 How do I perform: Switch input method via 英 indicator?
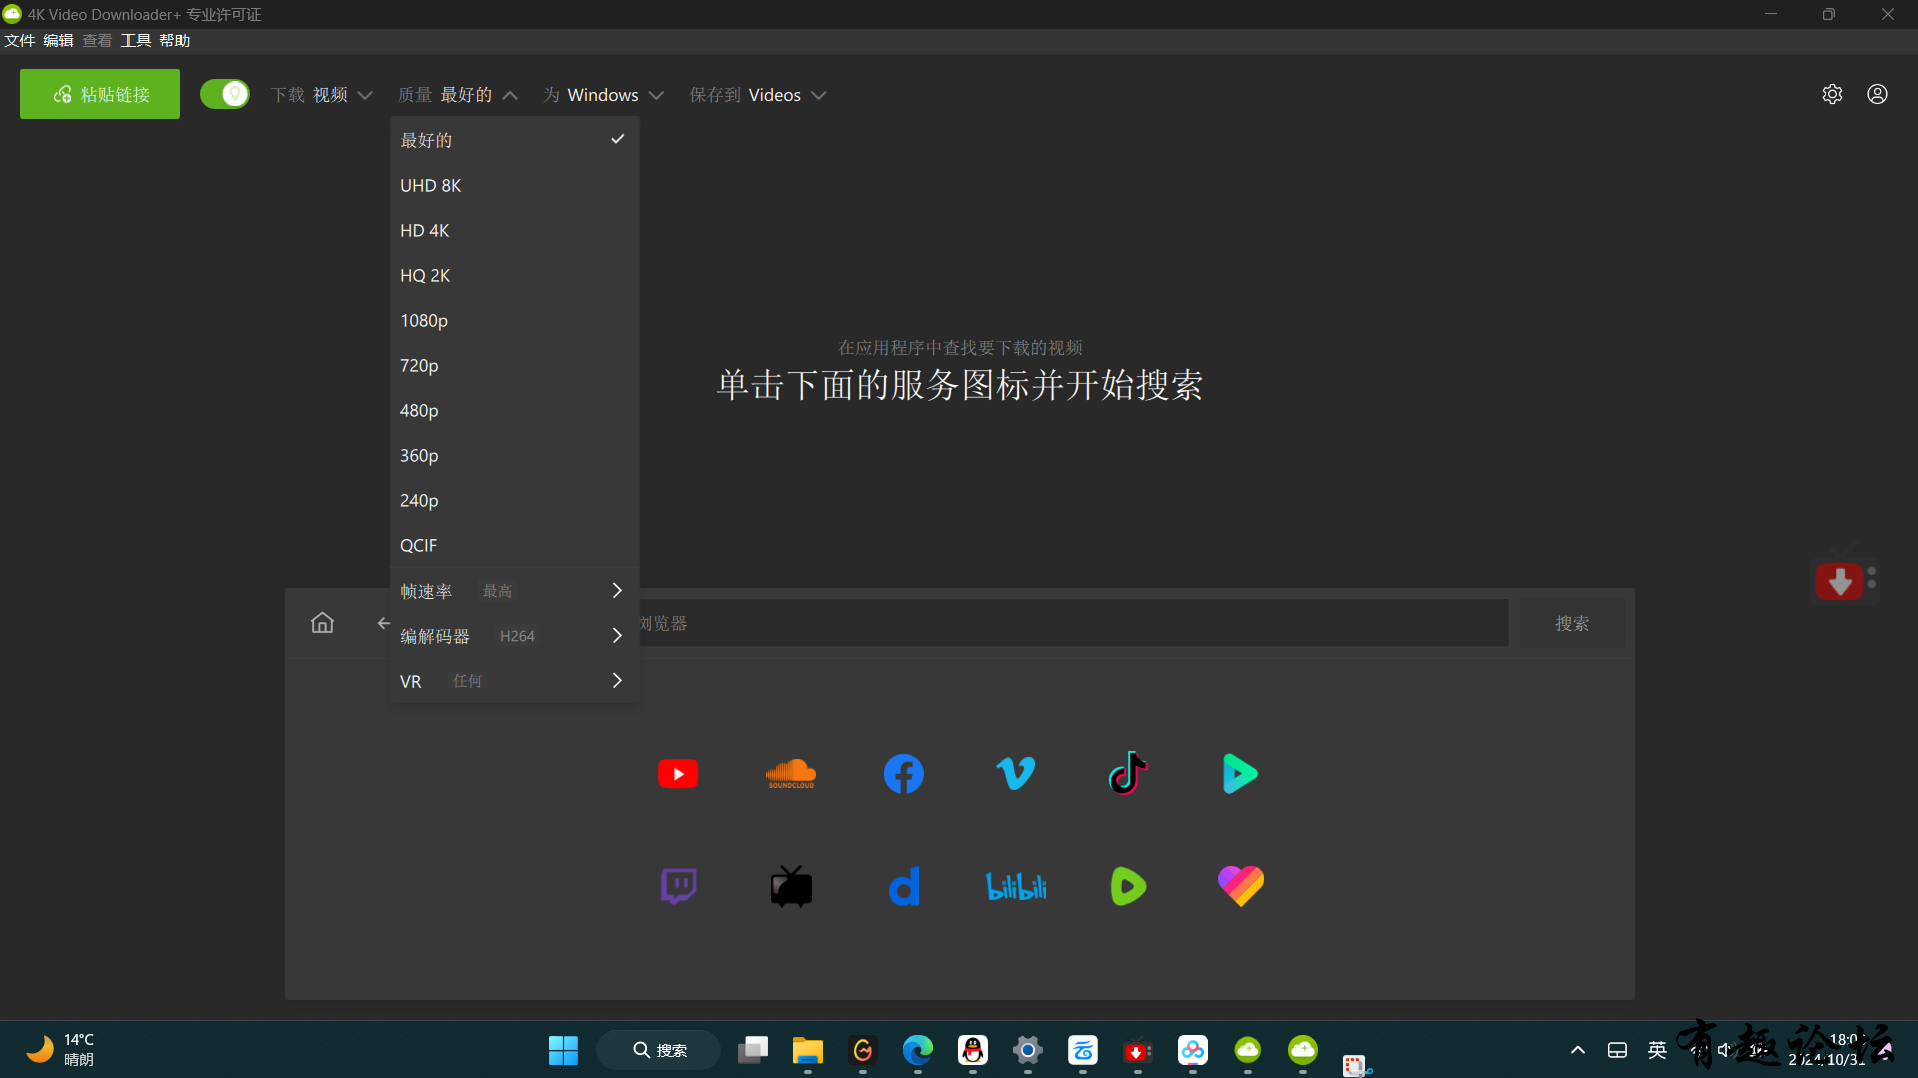coord(1657,1050)
